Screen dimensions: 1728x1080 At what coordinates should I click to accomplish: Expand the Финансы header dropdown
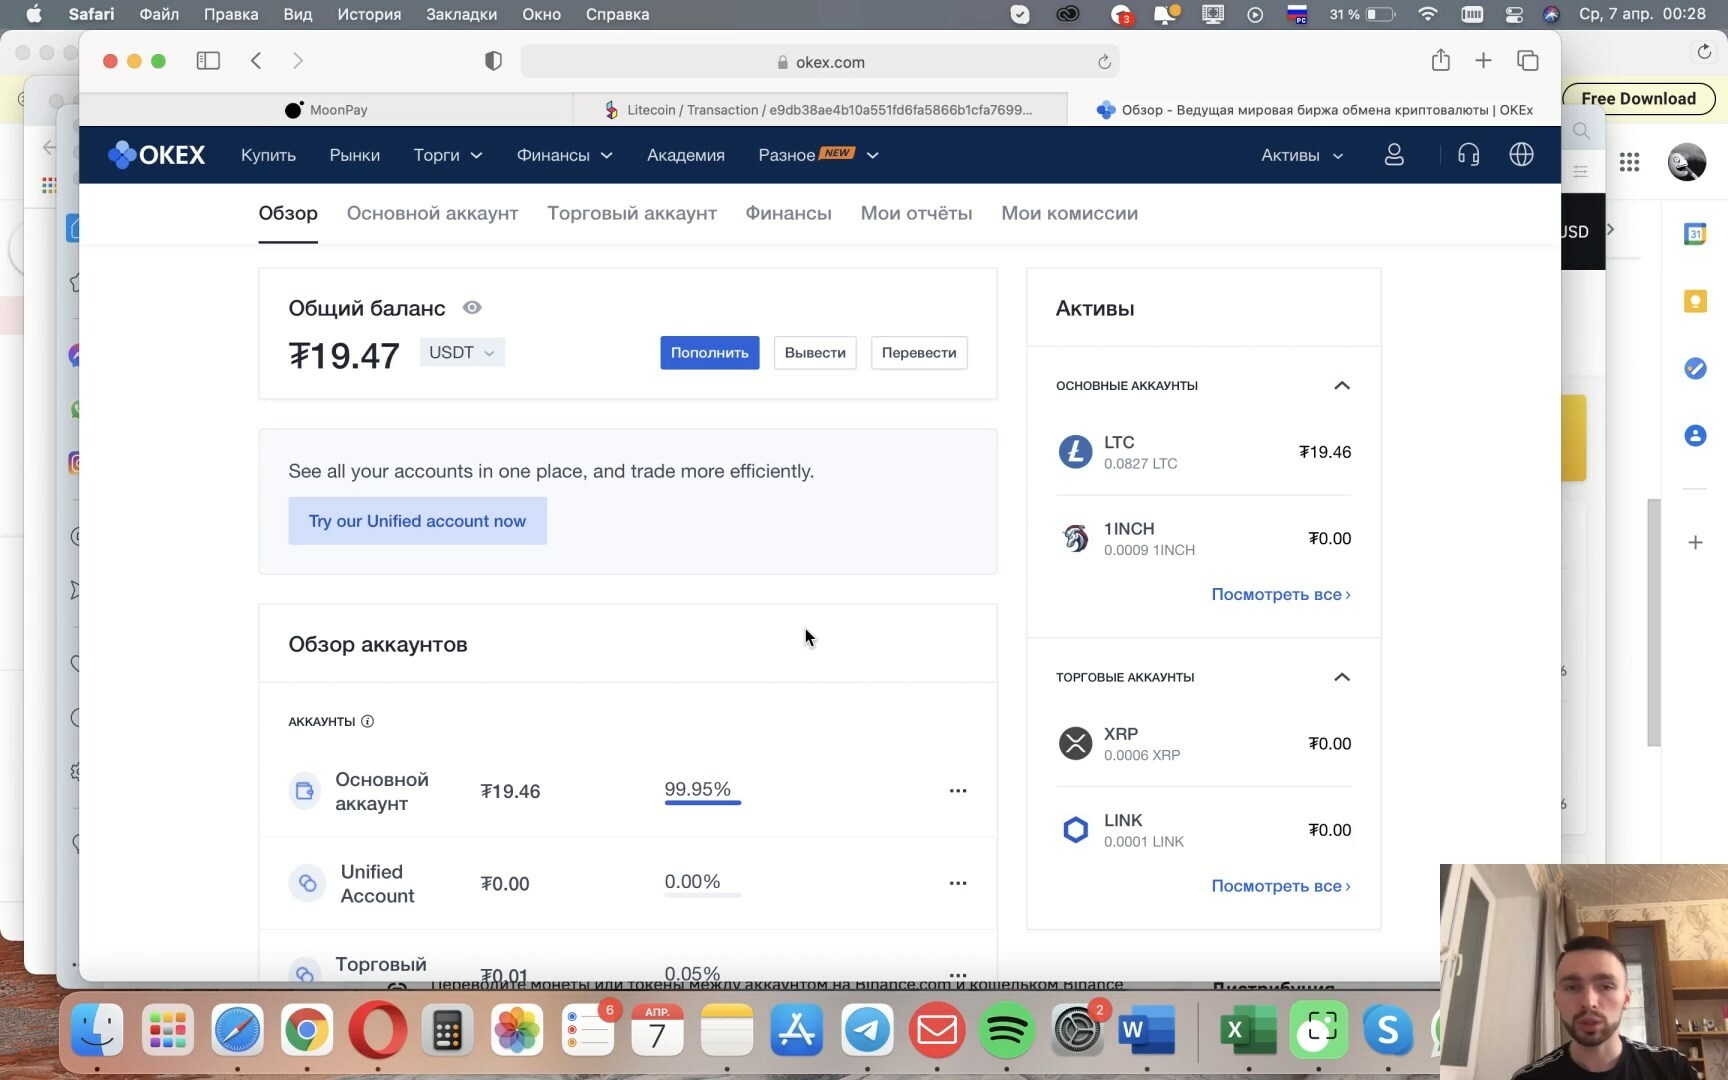[564, 155]
